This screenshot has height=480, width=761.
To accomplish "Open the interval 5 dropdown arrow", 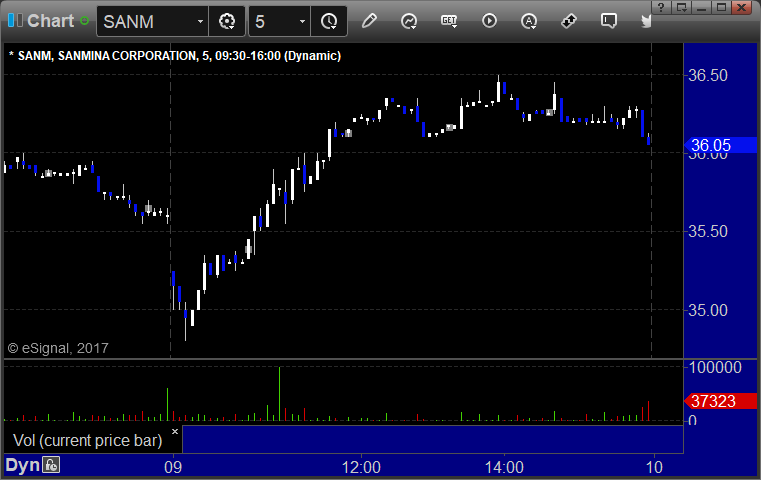I will coord(302,21).
